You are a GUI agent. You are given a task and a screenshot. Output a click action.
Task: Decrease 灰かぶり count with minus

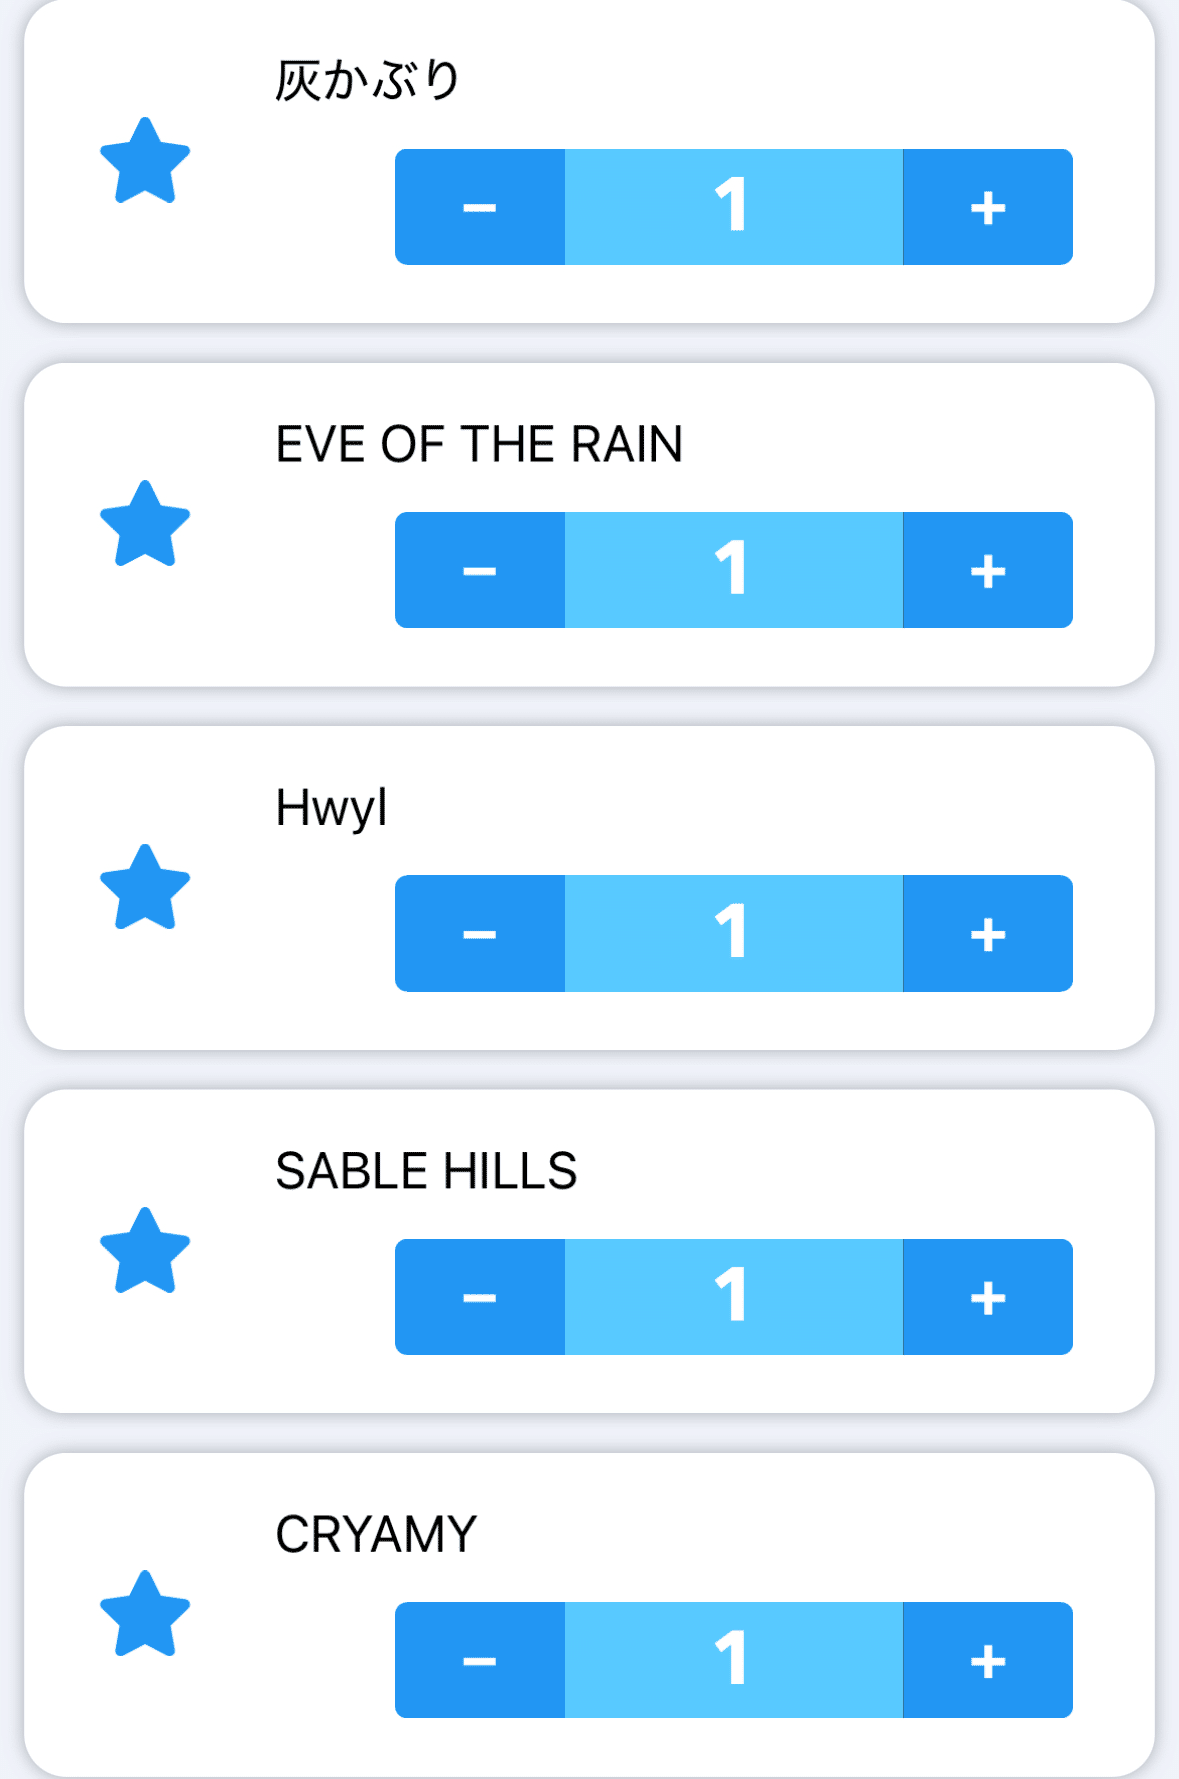[480, 207]
